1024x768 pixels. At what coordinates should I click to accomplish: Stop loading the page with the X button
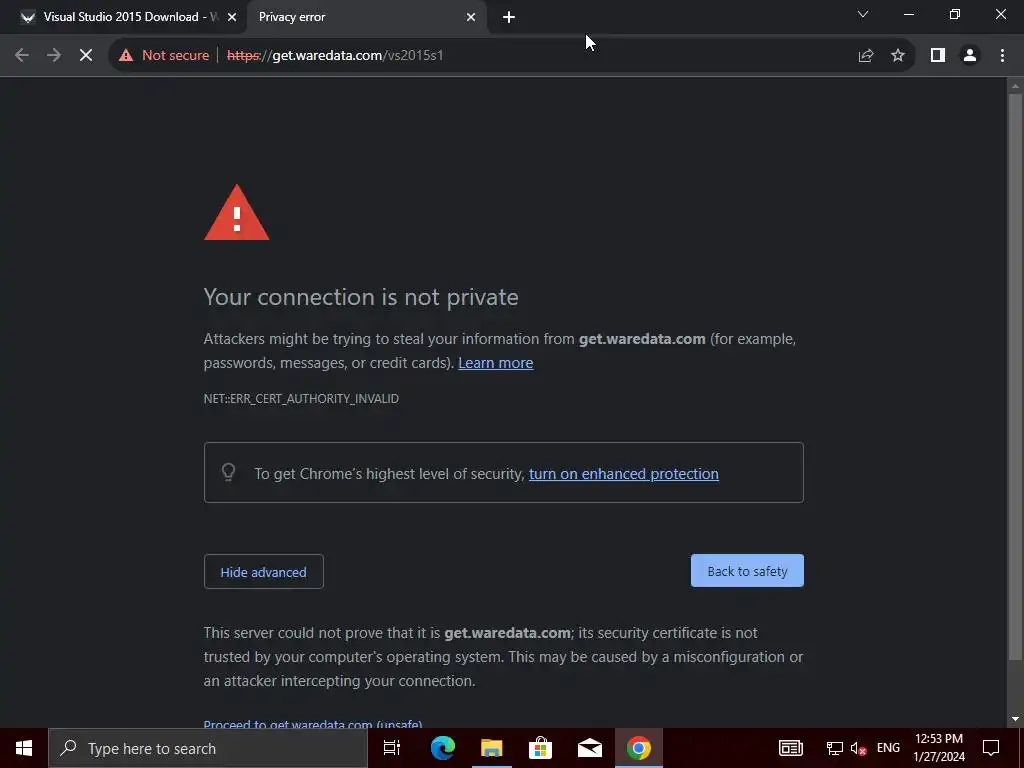86,56
